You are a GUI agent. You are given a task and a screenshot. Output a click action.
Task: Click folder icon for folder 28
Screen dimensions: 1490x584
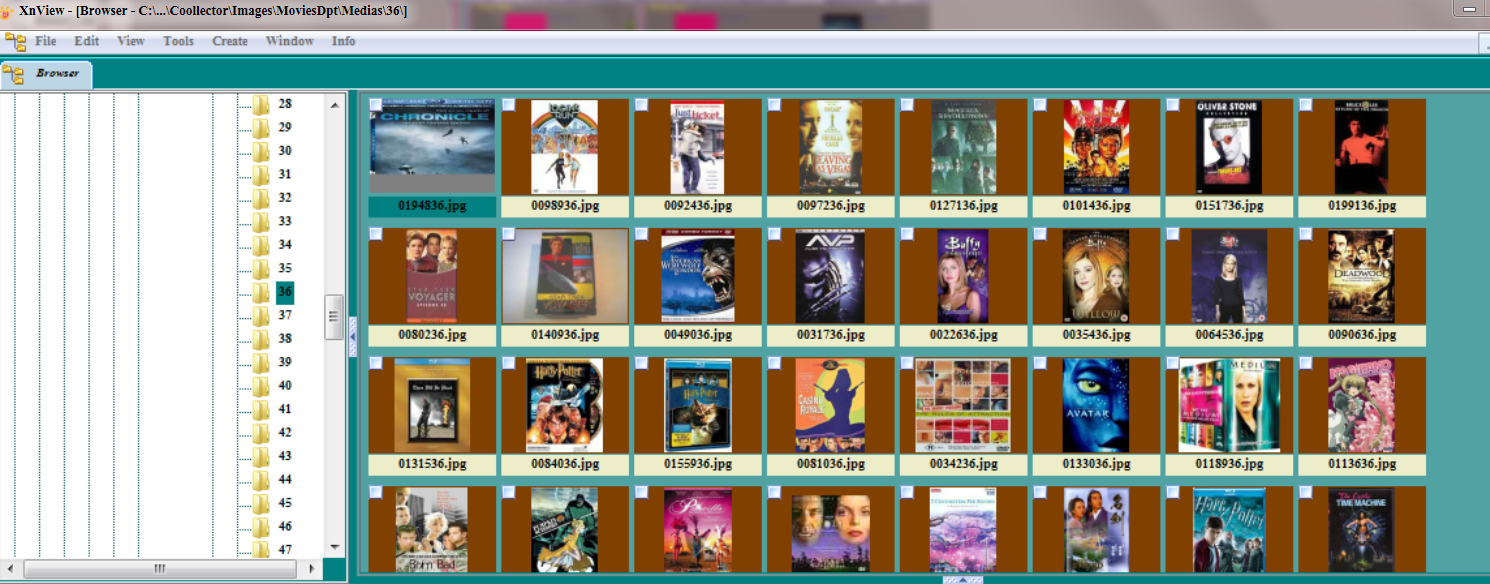tap(261, 104)
